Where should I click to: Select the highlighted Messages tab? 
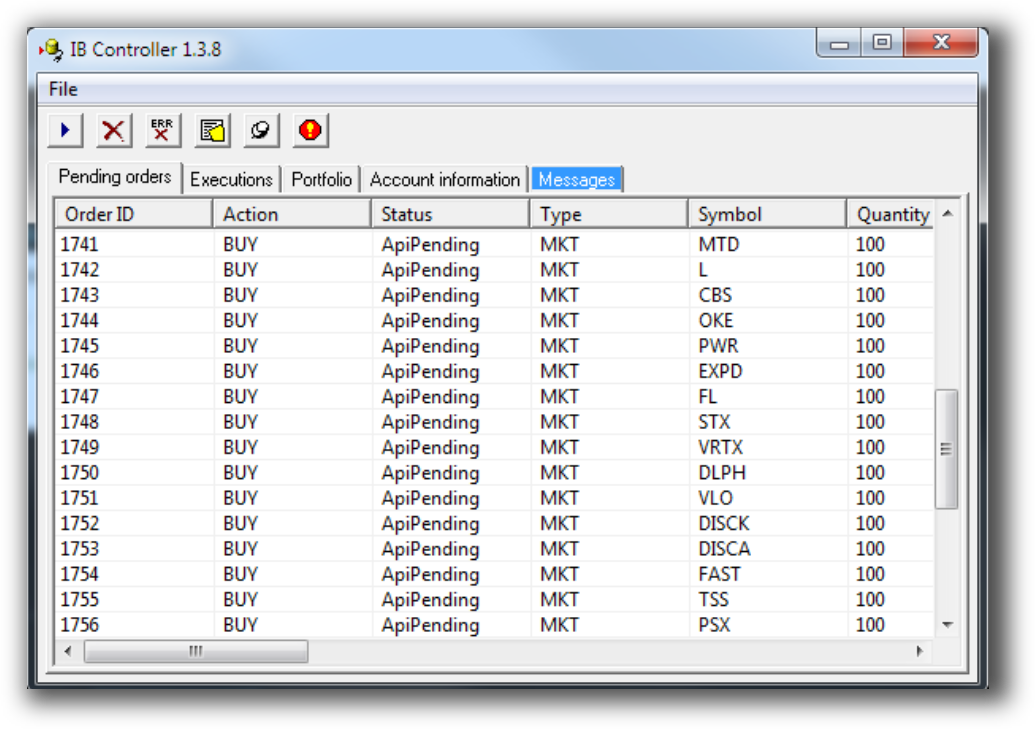pos(577,180)
